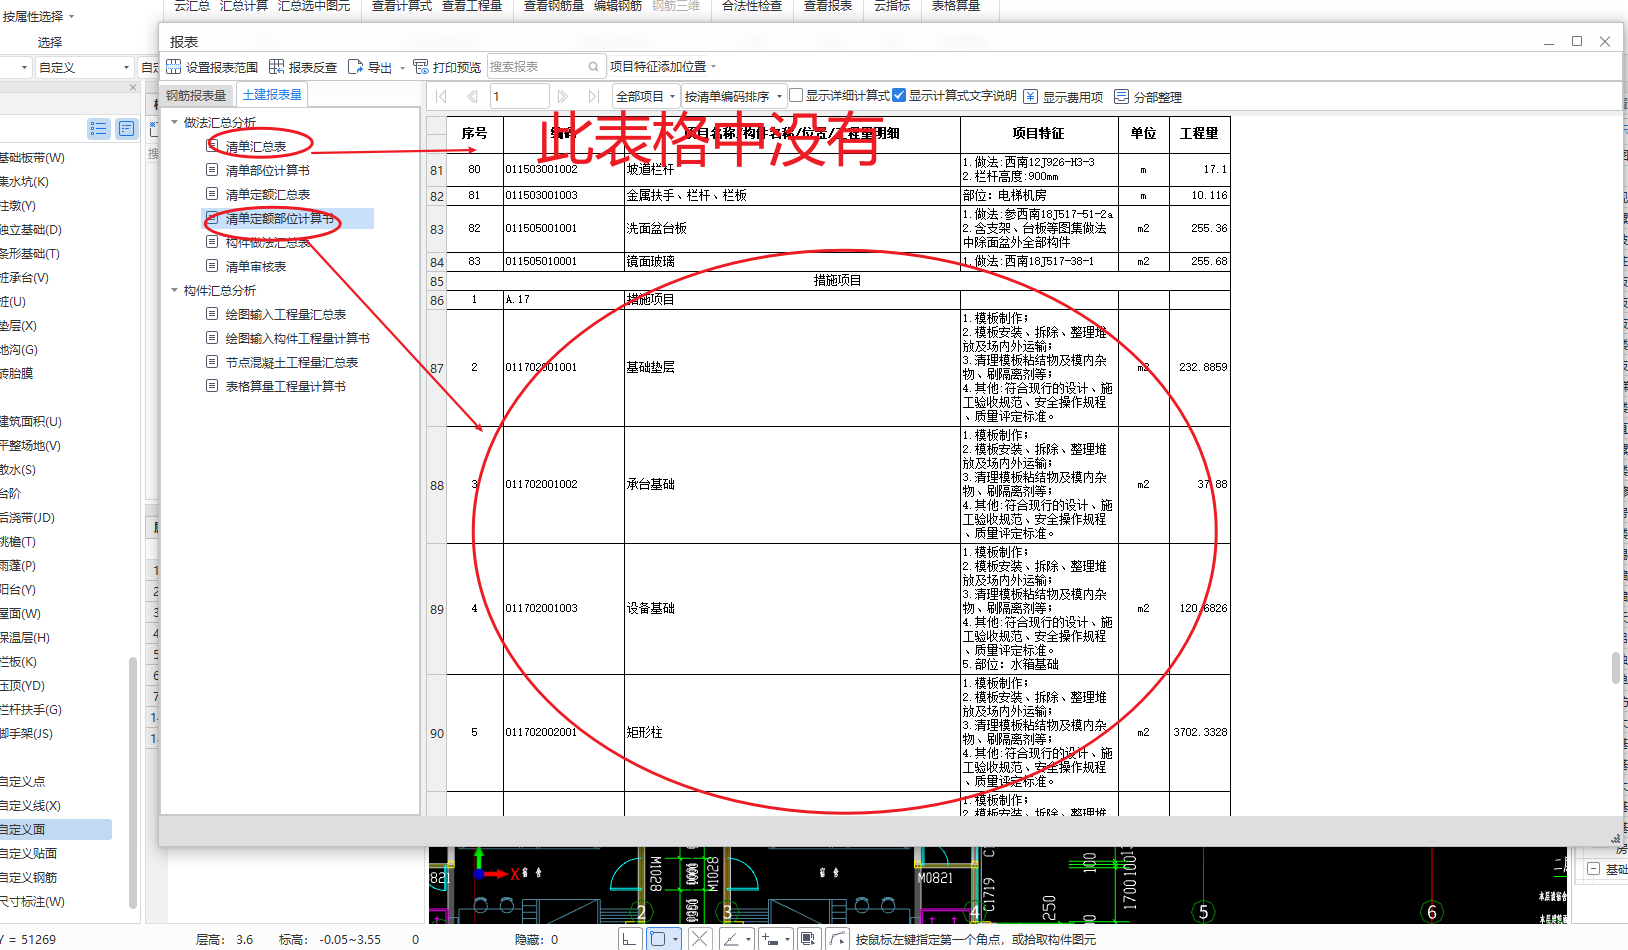Click the point-plus-length icon in the status bar

click(770, 939)
